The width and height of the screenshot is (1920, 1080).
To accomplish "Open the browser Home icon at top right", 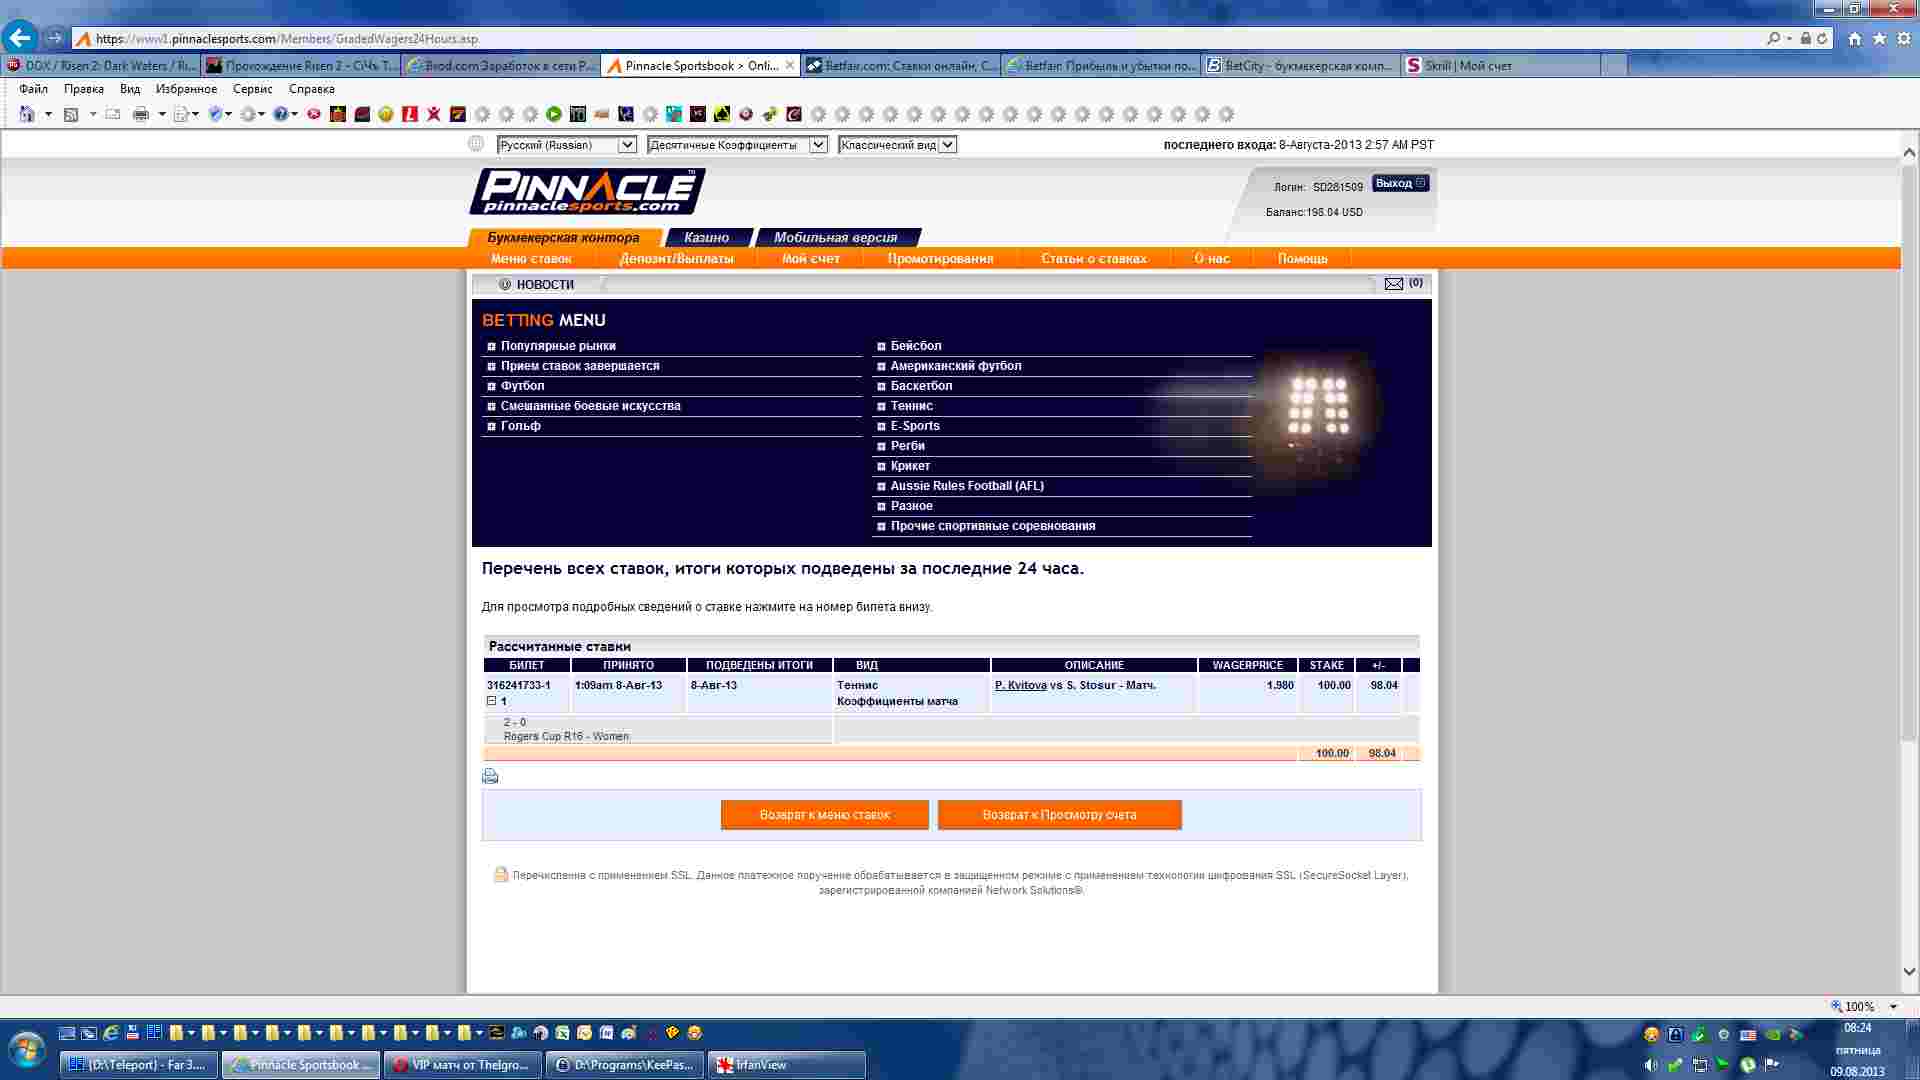I will click(x=1855, y=38).
